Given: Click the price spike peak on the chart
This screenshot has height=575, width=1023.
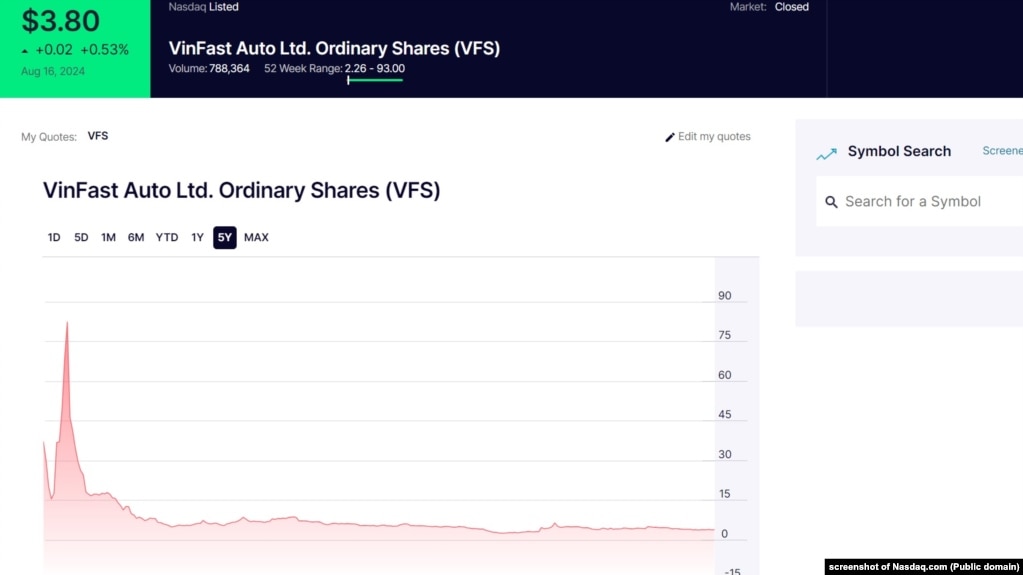Looking at the screenshot, I should pos(67,323).
